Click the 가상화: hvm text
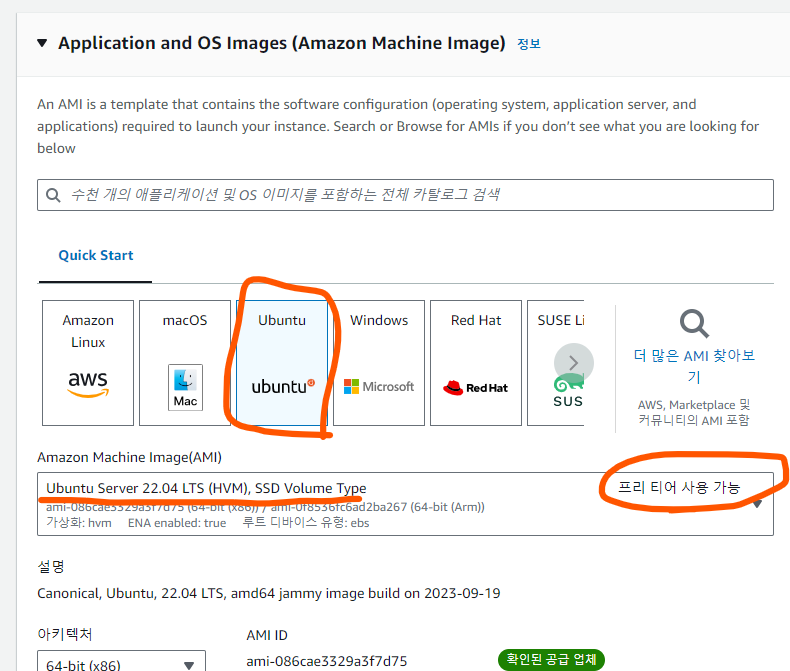This screenshot has width=790, height=671. [x=79, y=522]
